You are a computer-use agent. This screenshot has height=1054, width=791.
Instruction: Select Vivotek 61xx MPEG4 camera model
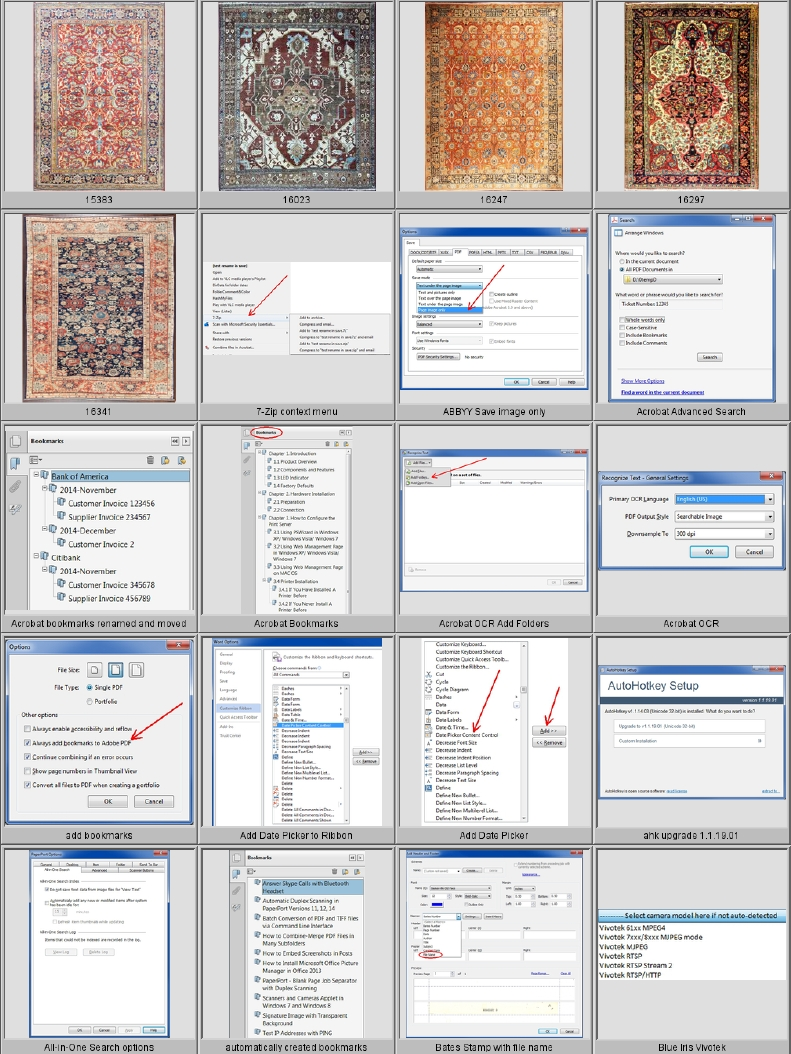pos(632,928)
